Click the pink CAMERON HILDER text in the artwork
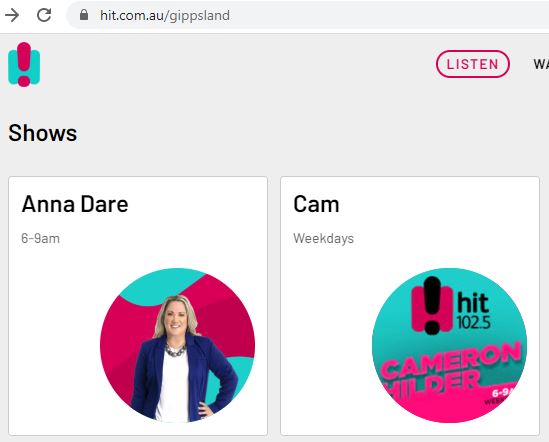The width and height of the screenshot is (549, 442). 450,371
